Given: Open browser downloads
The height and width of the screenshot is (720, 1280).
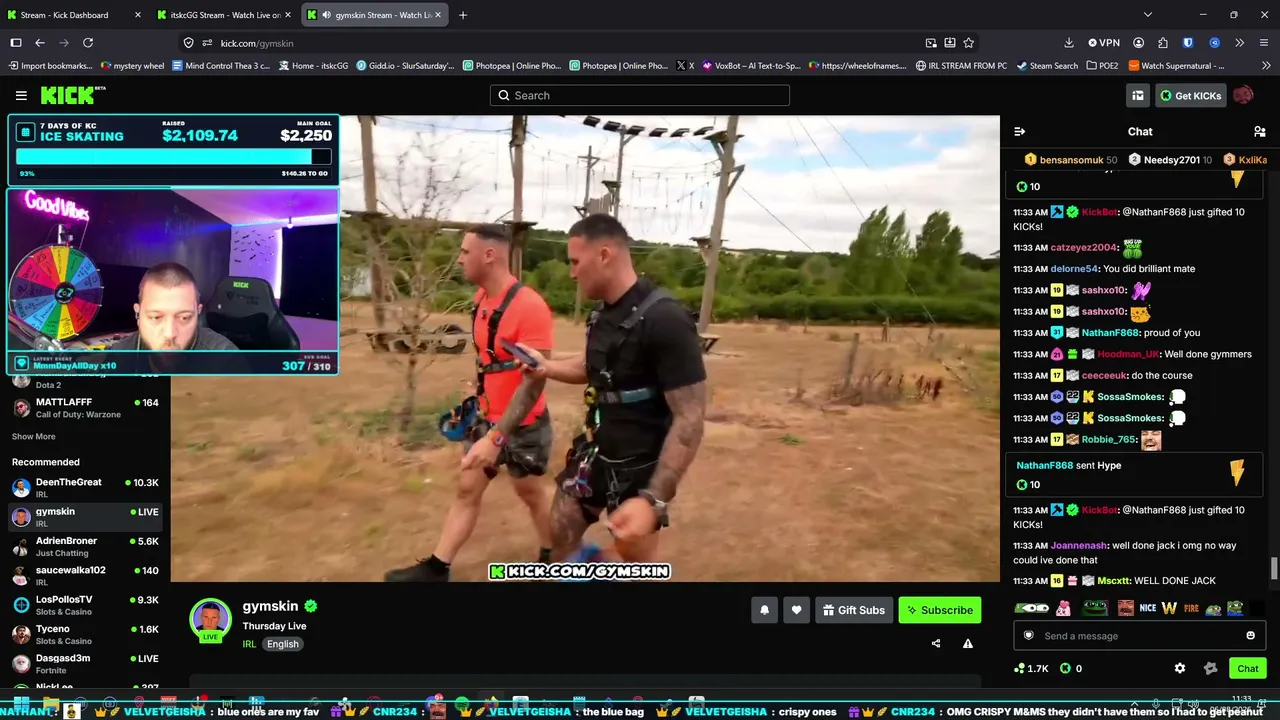Looking at the screenshot, I should (x=1068, y=43).
